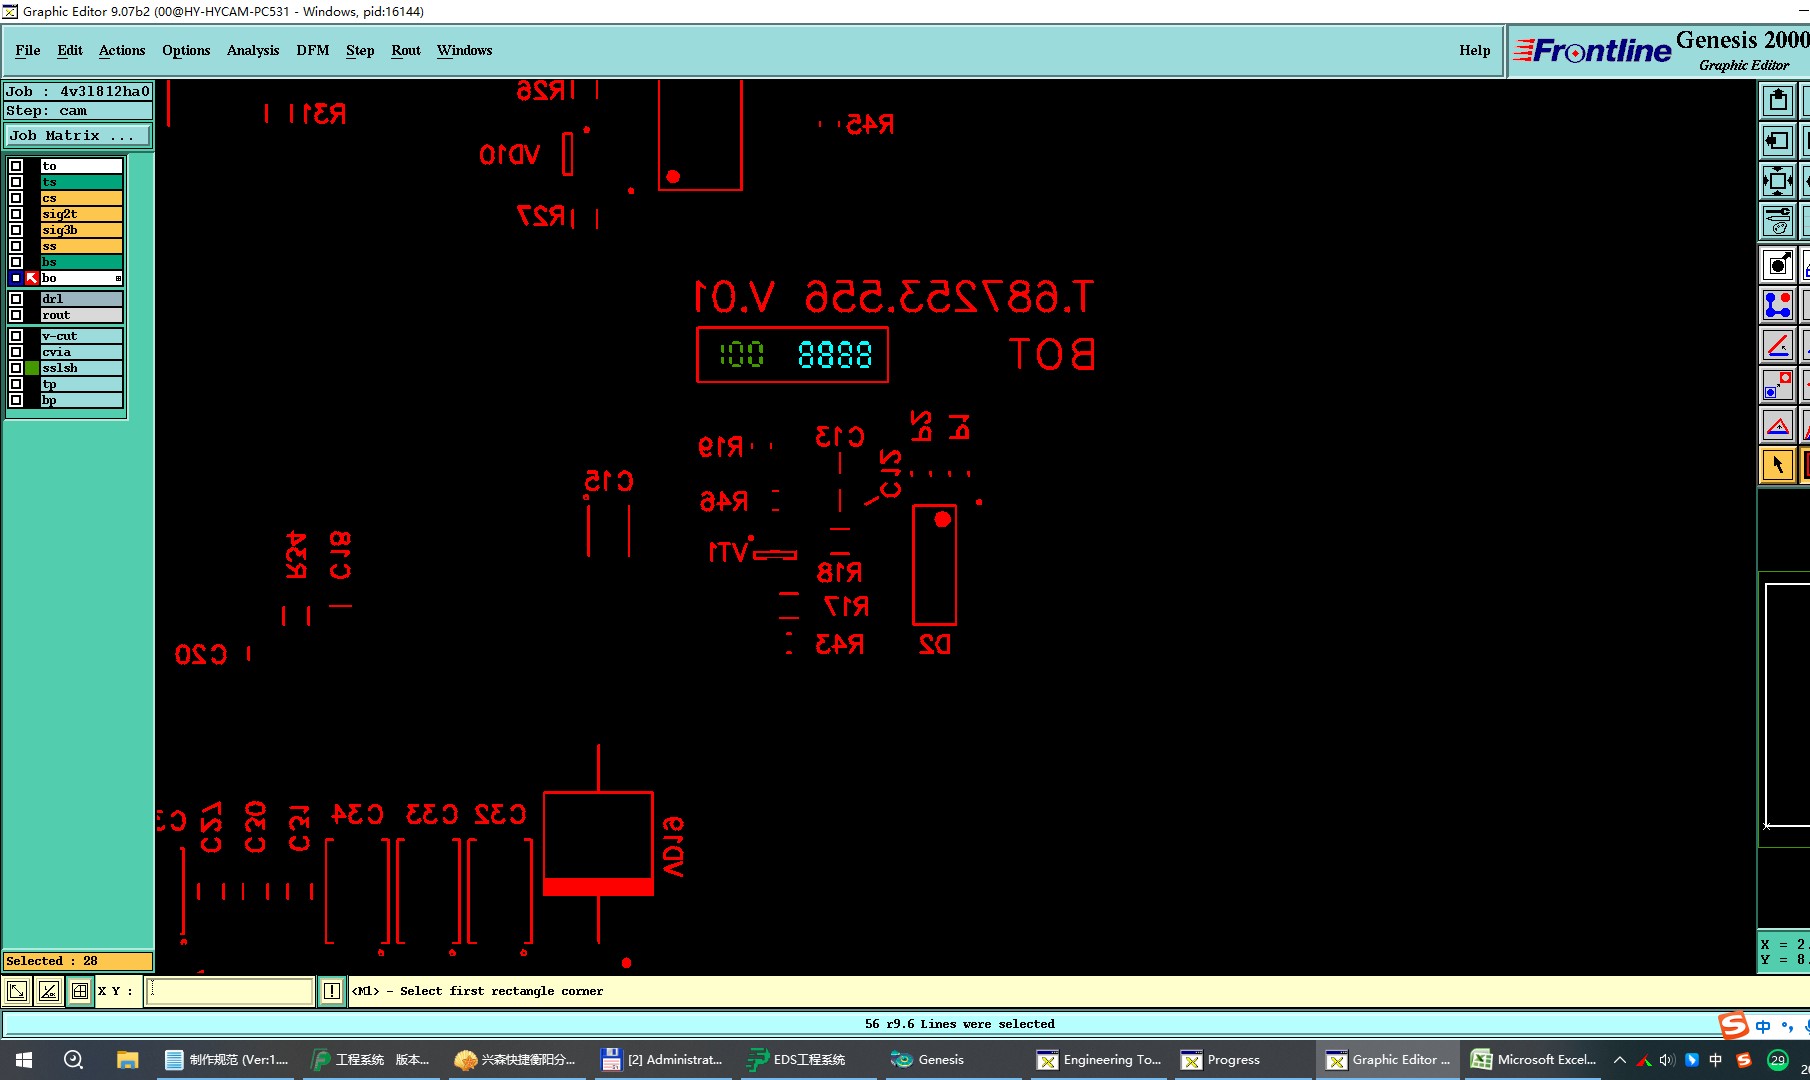Image resolution: width=1810 pixels, height=1080 pixels.
Task: Click the X Y coordinate input field
Action: tap(230, 991)
